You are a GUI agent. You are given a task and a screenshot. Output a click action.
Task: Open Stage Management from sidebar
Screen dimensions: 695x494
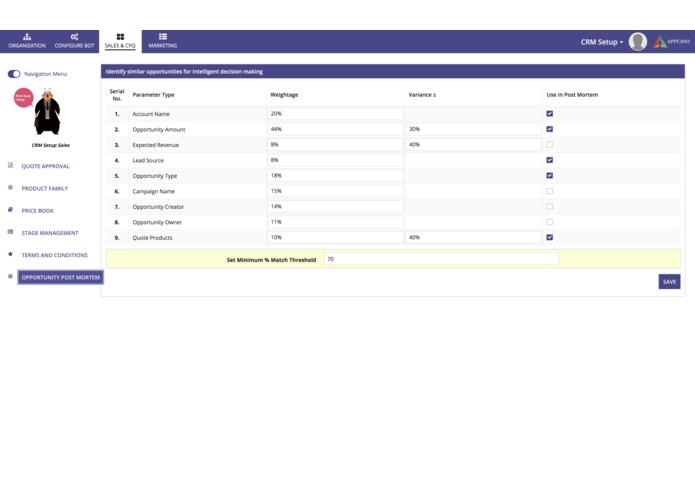(50, 233)
